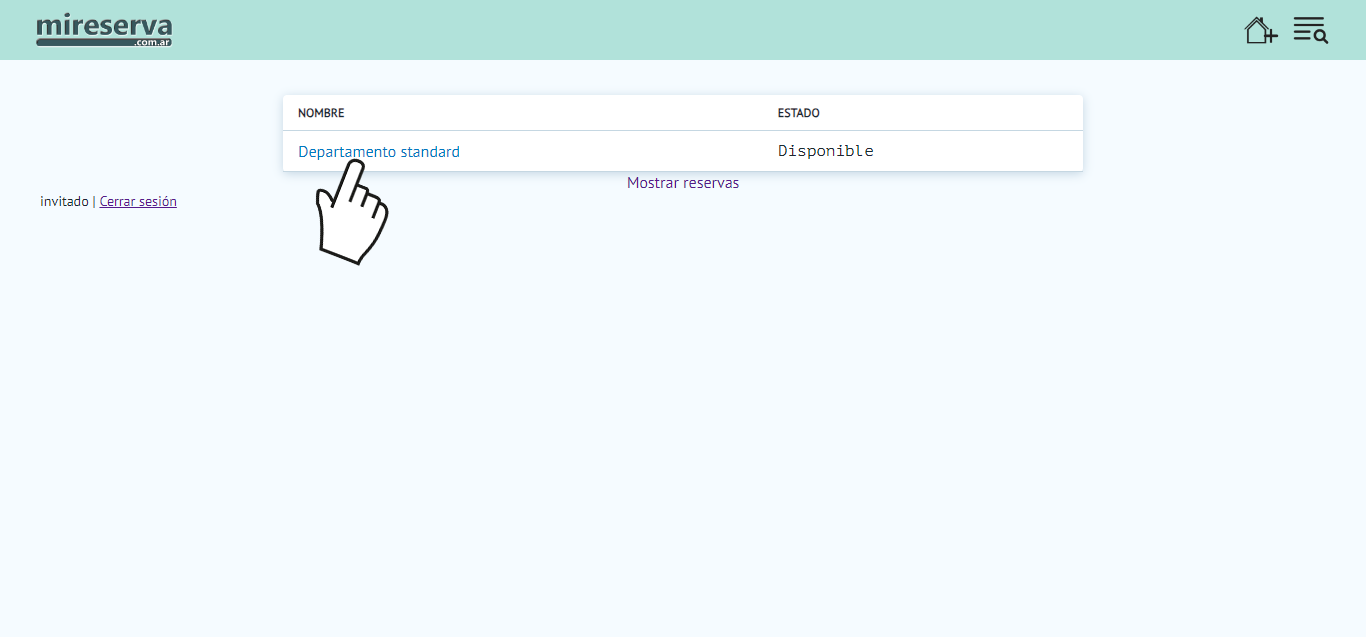
Task: Click the word "standard" in the listing name
Action: click(430, 152)
